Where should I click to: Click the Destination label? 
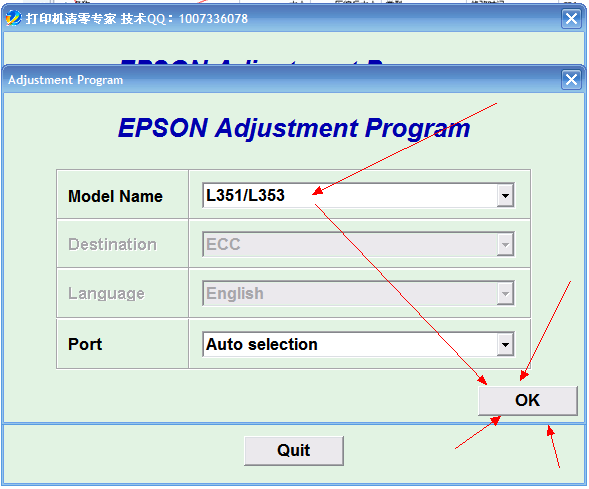pyautogui.click(x=112, y=244)
